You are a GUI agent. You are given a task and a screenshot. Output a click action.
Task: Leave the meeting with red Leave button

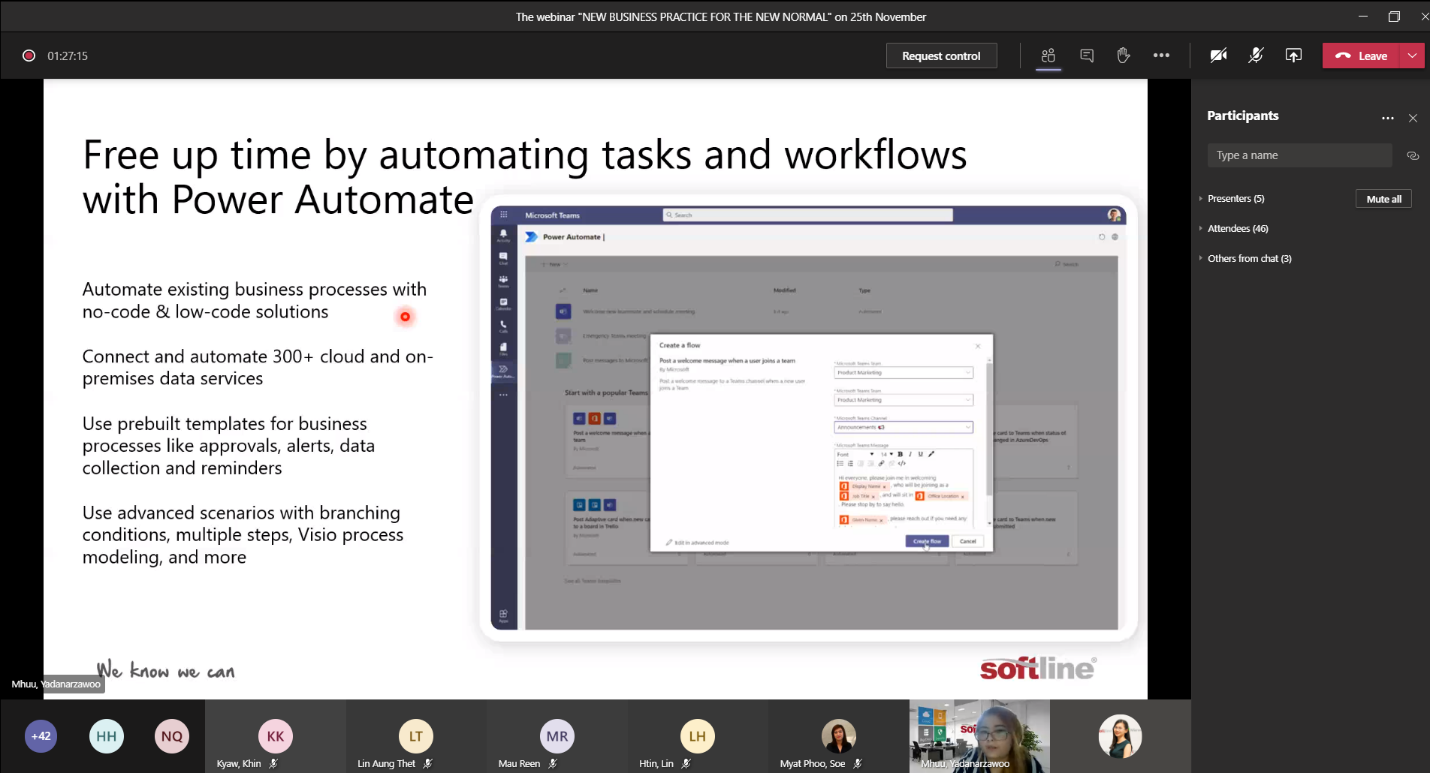(x=1362, y=56)
